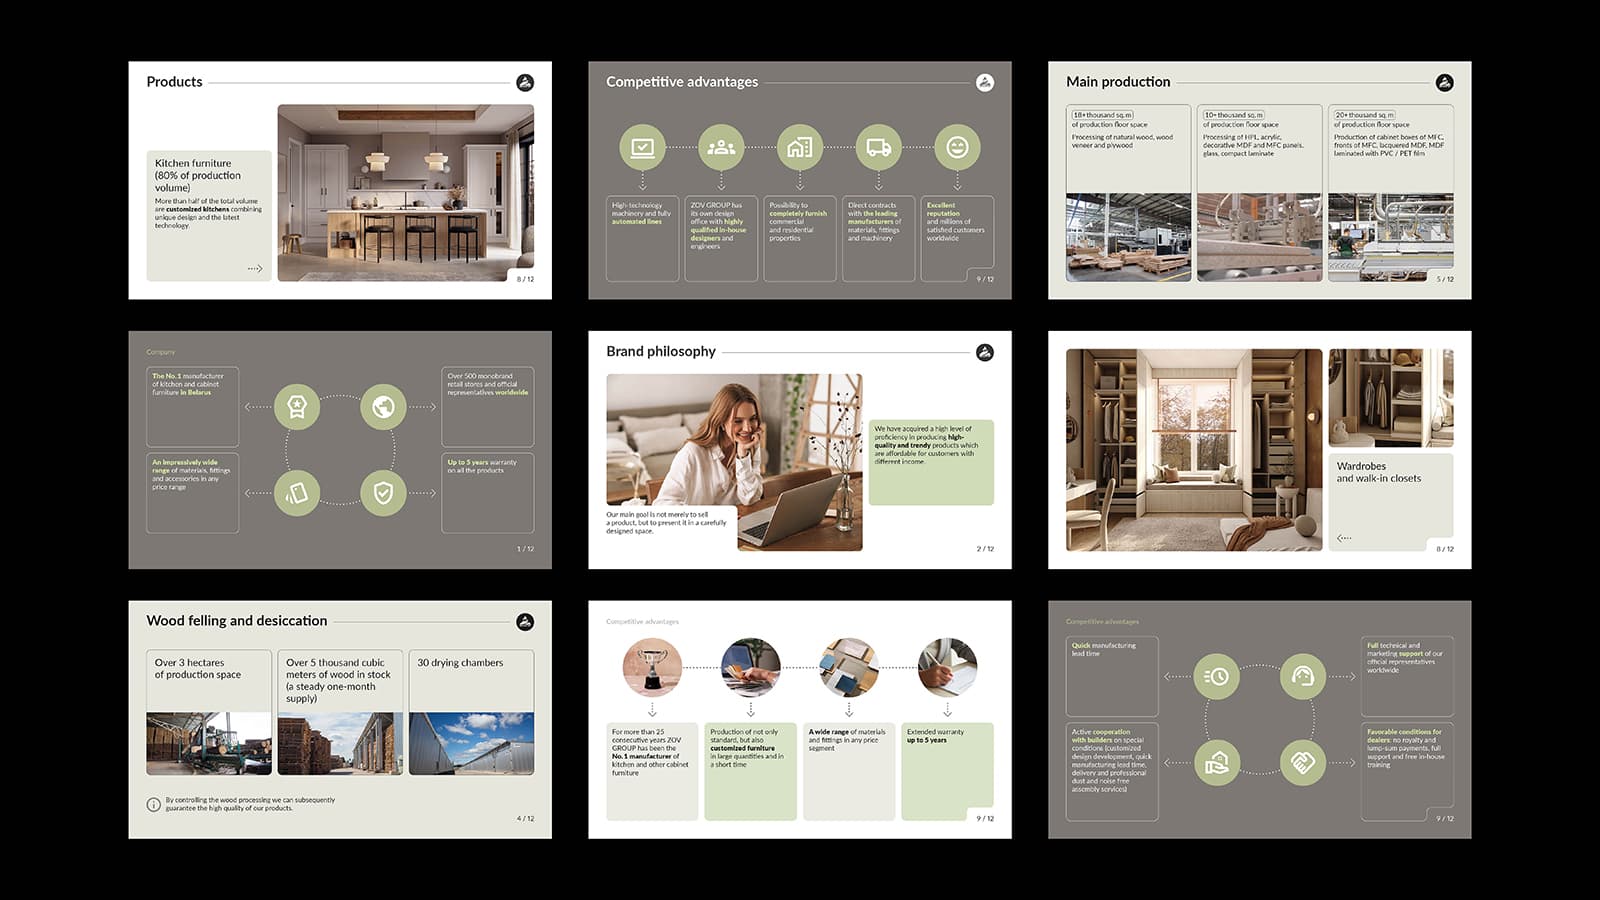
Task: Select the shield checkmark warranty icon
Action: 383,493
